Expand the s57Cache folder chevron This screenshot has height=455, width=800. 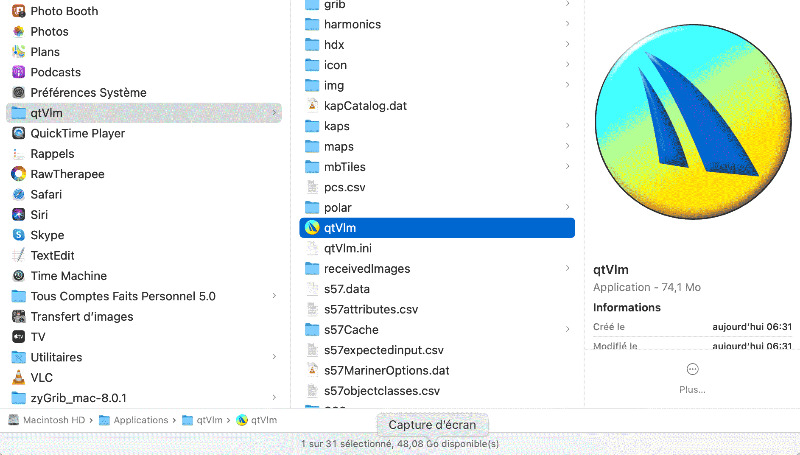(567, 330)
